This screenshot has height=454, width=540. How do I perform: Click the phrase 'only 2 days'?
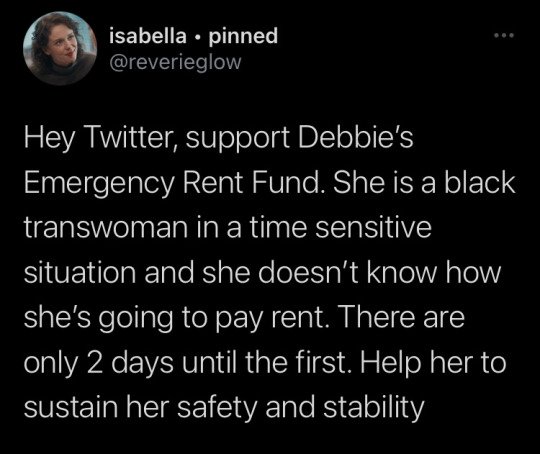[x=98, y=363]
